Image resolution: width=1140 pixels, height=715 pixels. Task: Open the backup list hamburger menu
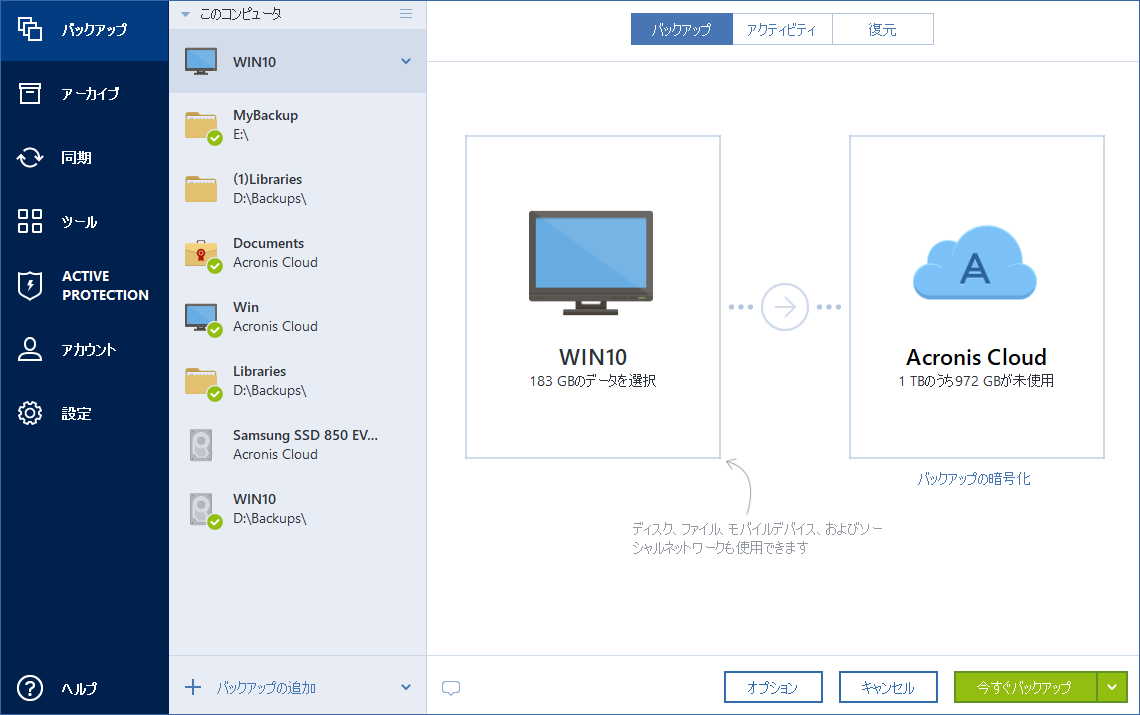tap(406, 14)
